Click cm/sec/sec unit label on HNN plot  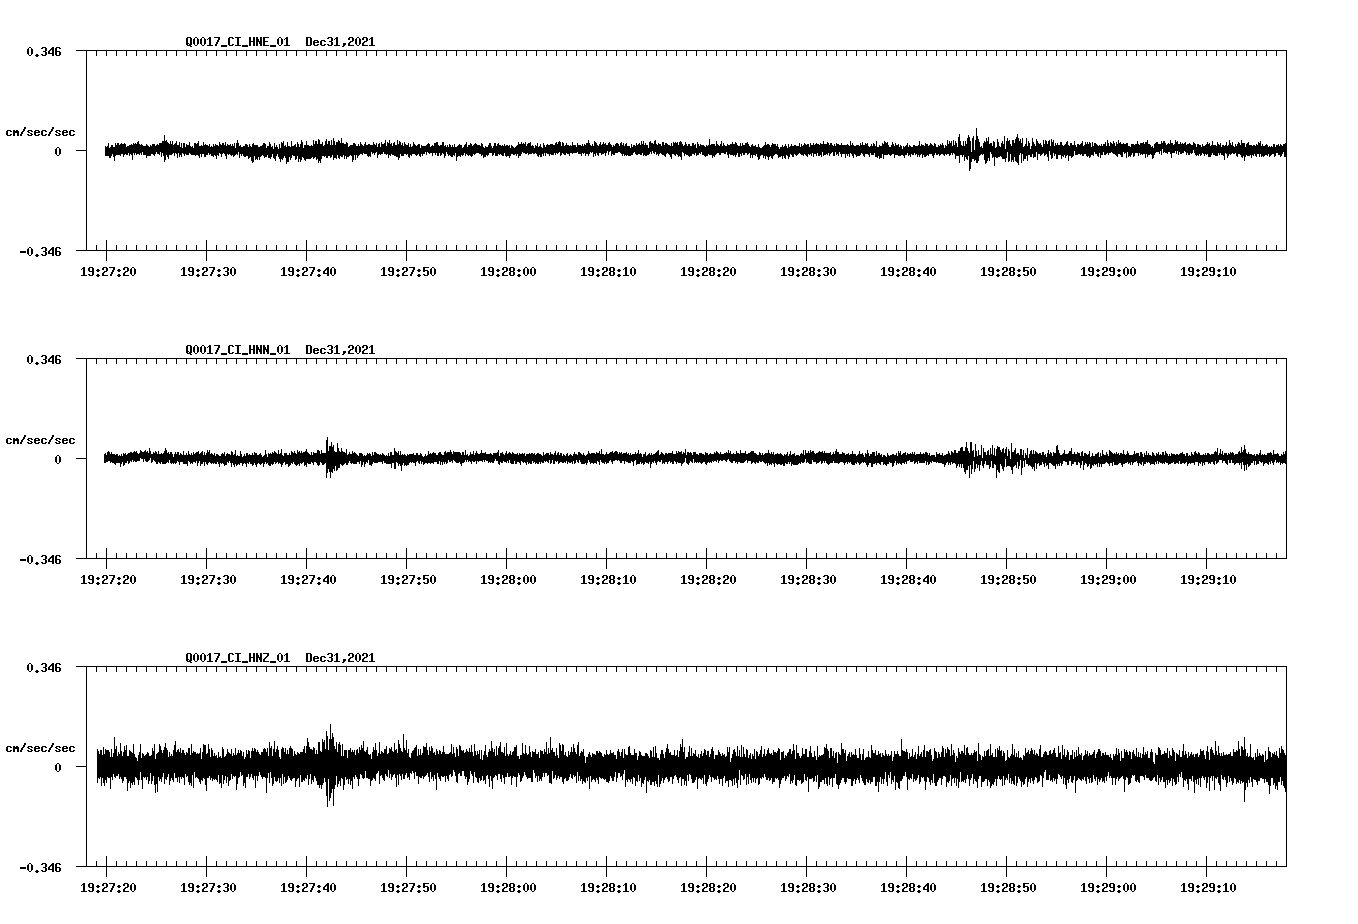tap(40, 440)
